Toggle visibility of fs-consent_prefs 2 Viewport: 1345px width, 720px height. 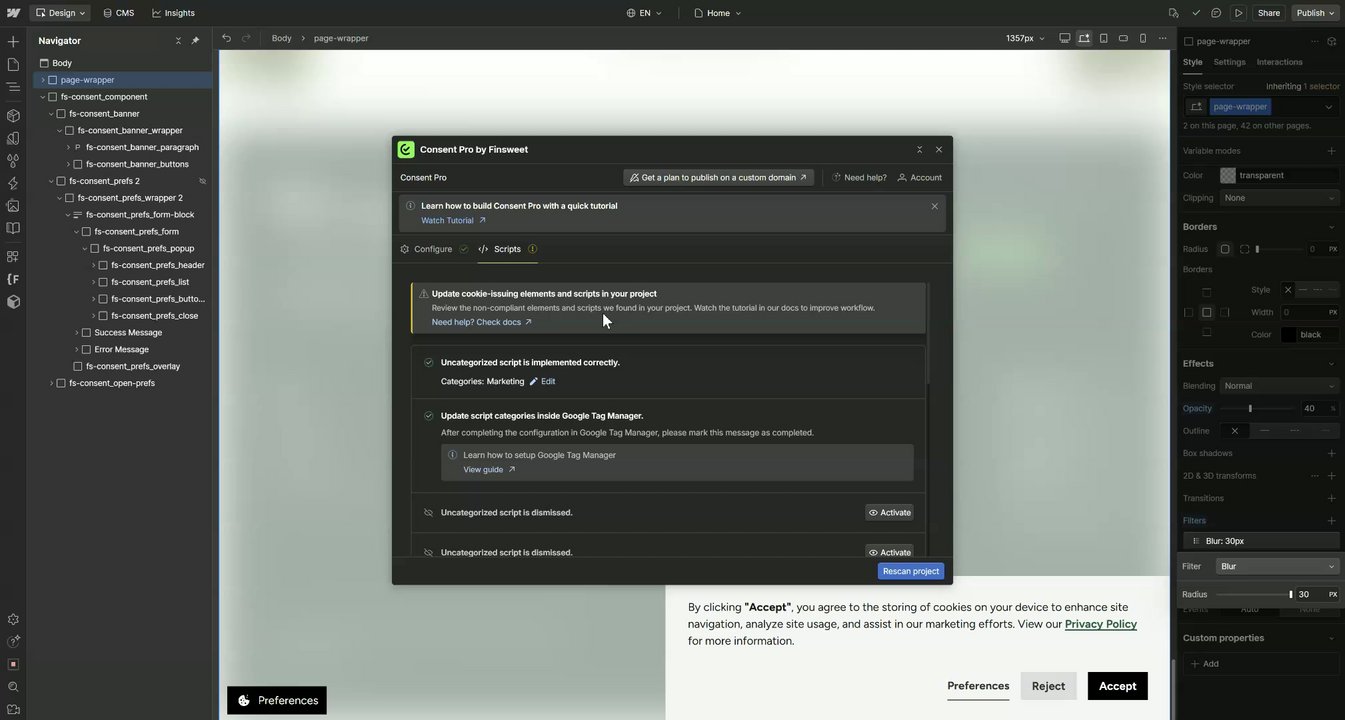tap(202, 181)
